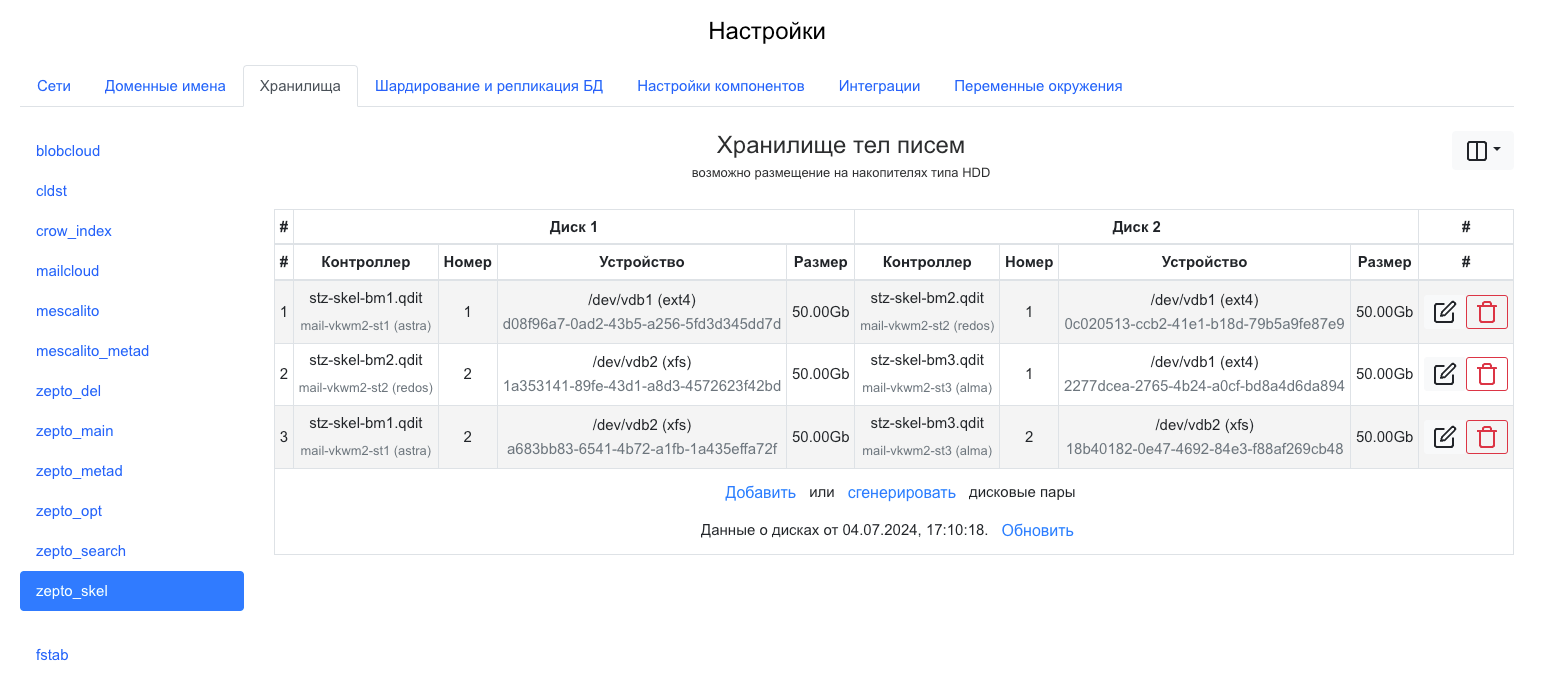This screenshot has height=682, width=1543.
Task: Open the column layout dropdown
Action: coord(1482,151)
